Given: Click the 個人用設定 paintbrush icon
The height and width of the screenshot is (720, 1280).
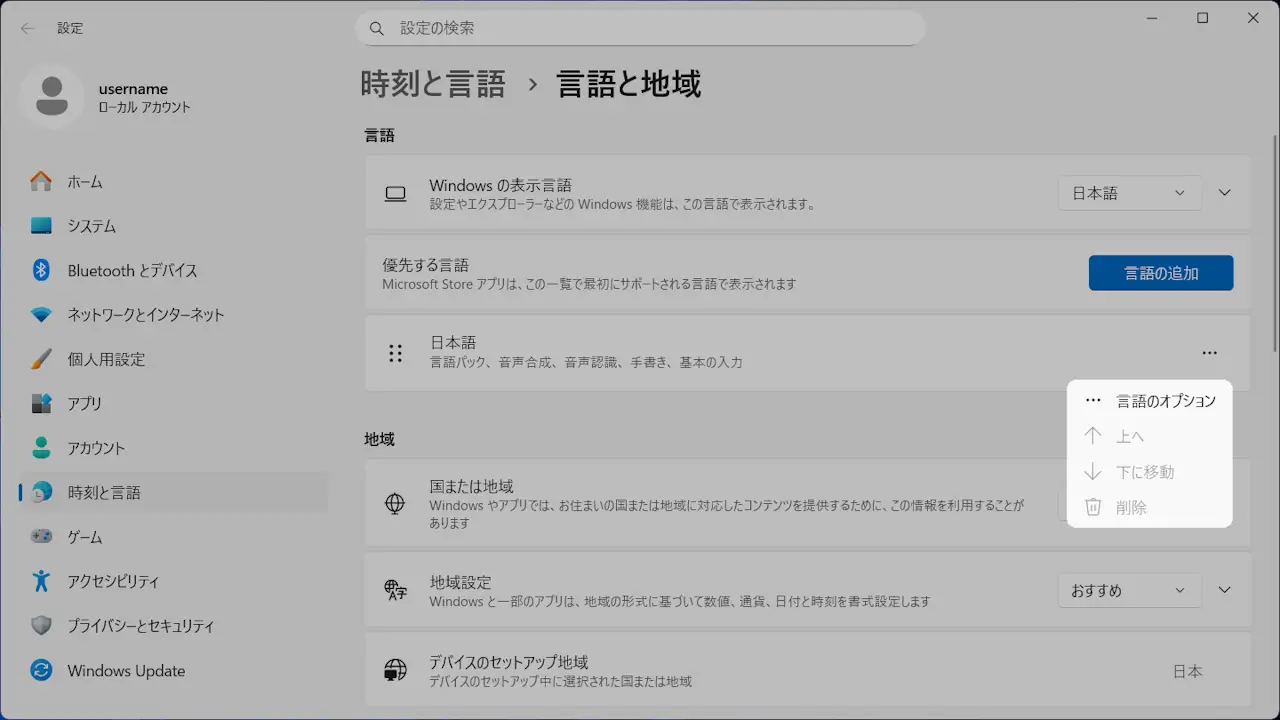Looking at the screenshot, I should 41,359.
